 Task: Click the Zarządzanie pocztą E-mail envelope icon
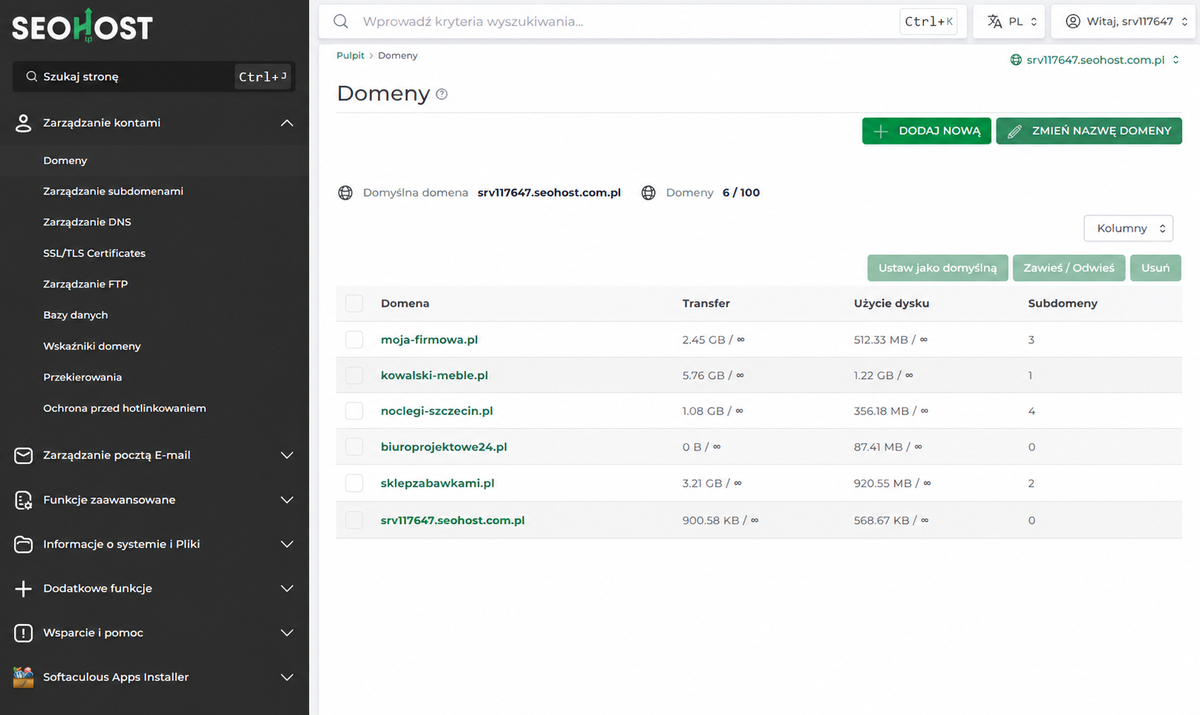[x=24, y=455]
